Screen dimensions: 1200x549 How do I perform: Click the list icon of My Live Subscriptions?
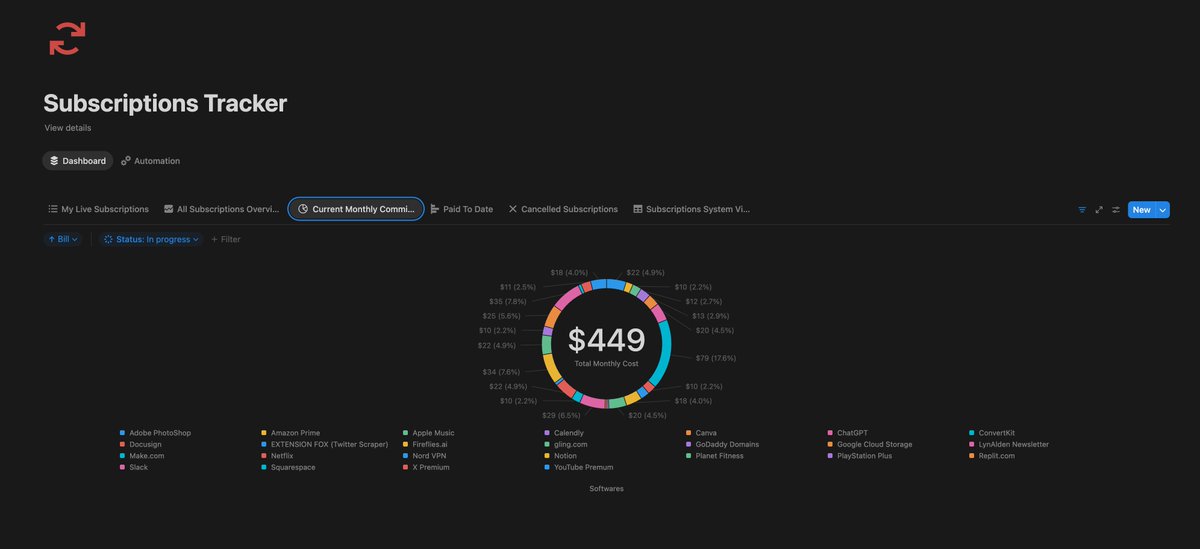click(53, 209)
